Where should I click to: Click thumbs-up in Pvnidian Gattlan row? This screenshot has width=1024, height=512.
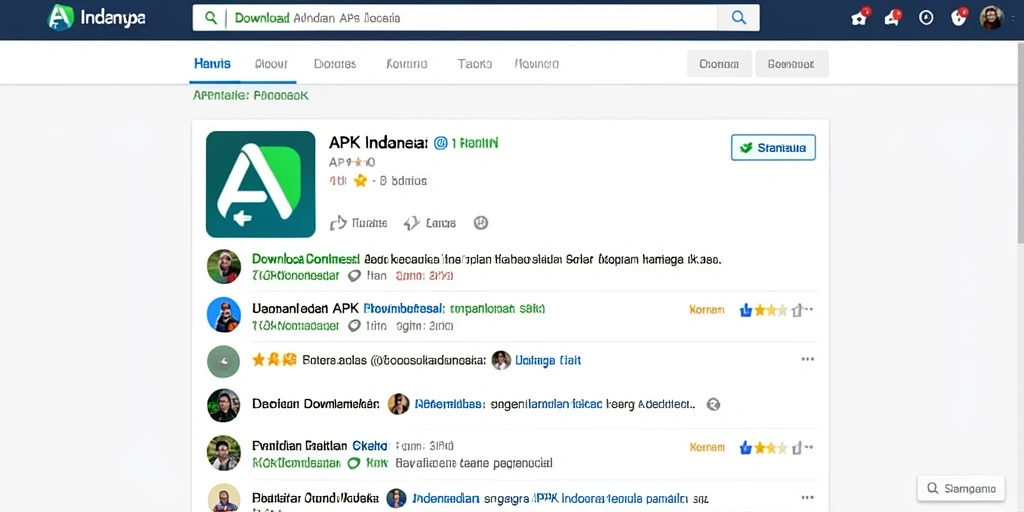point(746,448)
